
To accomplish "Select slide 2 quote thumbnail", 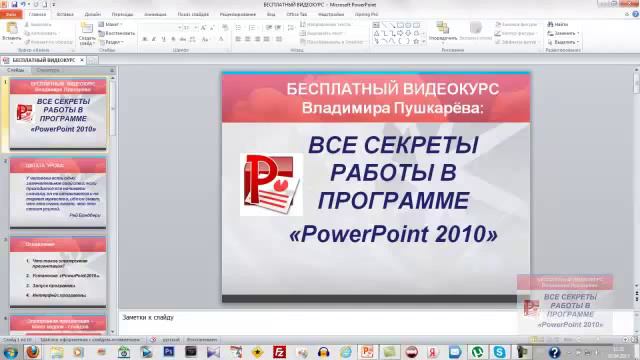I will [x=58, y=192].
